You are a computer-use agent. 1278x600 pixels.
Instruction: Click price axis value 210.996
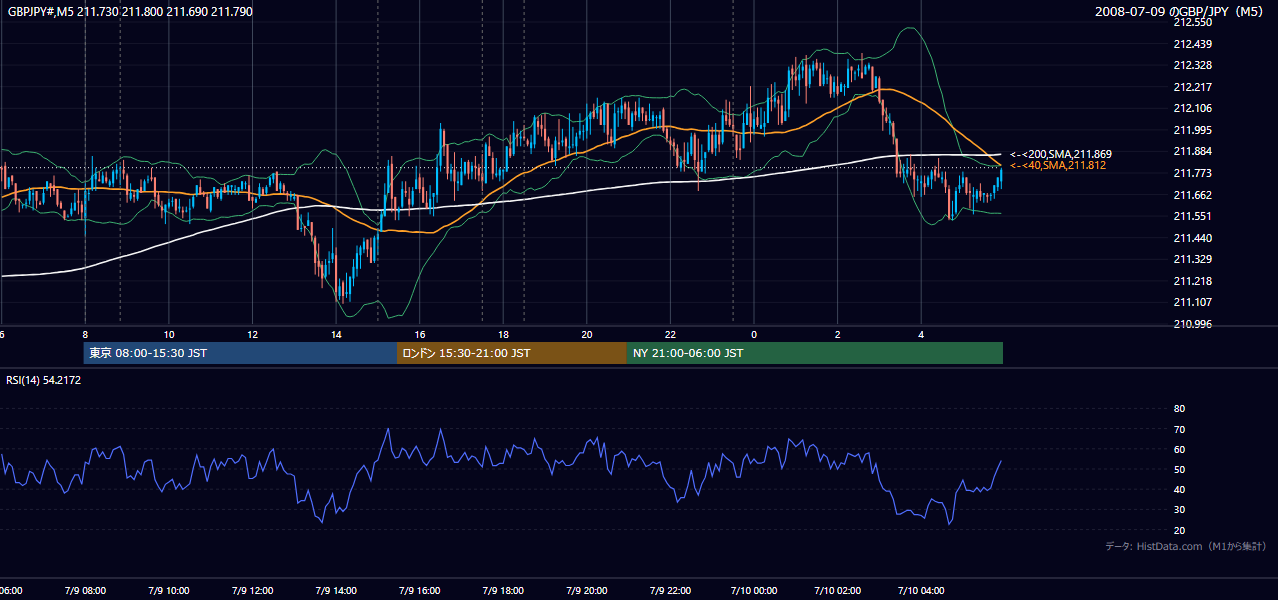1192,324
